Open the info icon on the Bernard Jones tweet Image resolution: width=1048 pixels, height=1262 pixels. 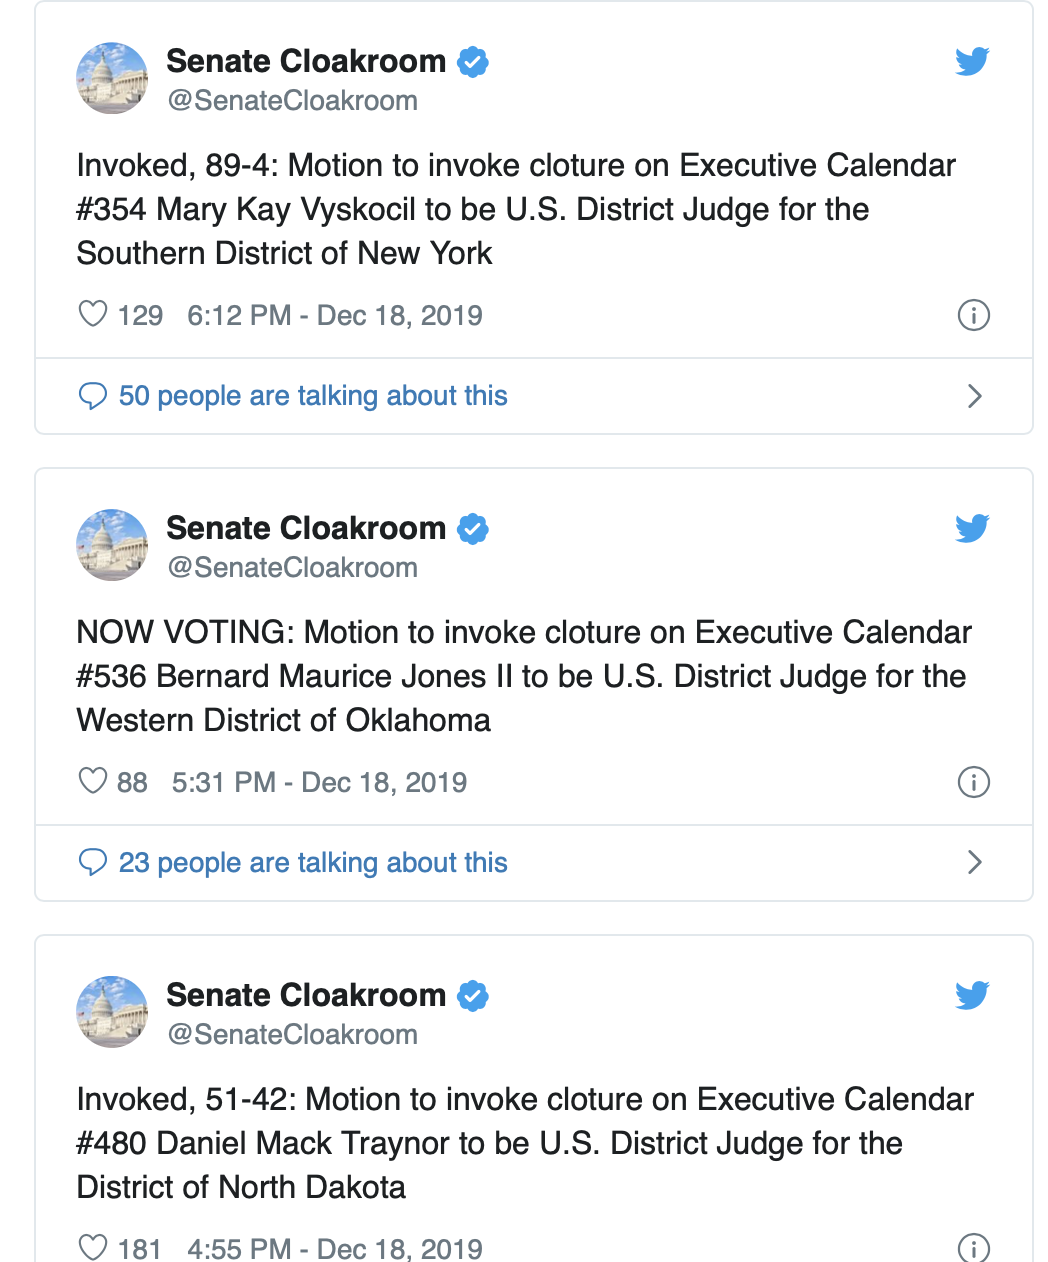point(974,782)
